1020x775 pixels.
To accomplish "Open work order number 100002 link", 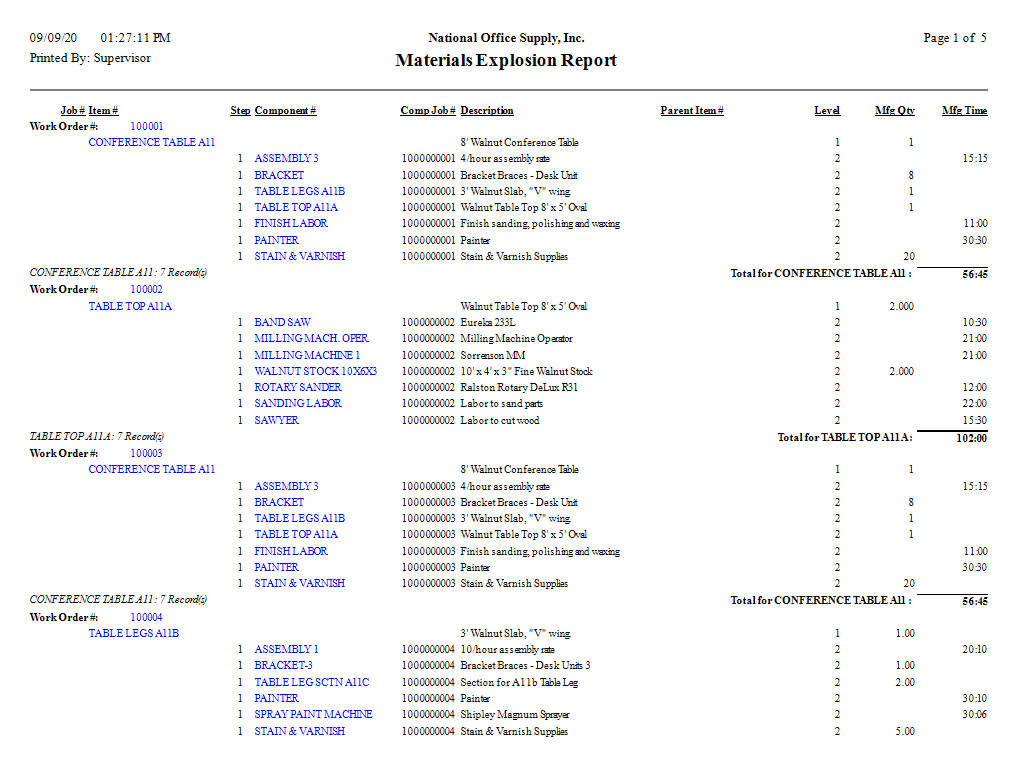I will tap(146, 290).
